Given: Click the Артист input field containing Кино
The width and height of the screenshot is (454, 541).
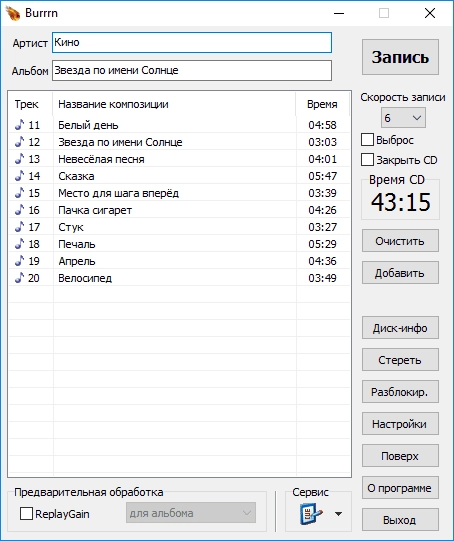Looking at the screenshot, I should [192, 42].
